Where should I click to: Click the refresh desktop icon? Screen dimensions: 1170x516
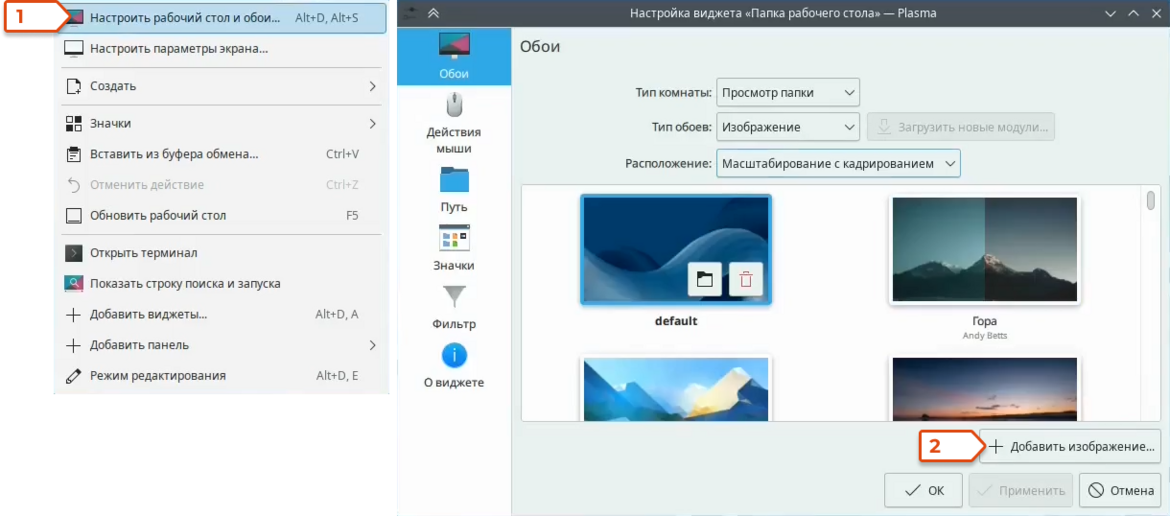pos(74,215)
